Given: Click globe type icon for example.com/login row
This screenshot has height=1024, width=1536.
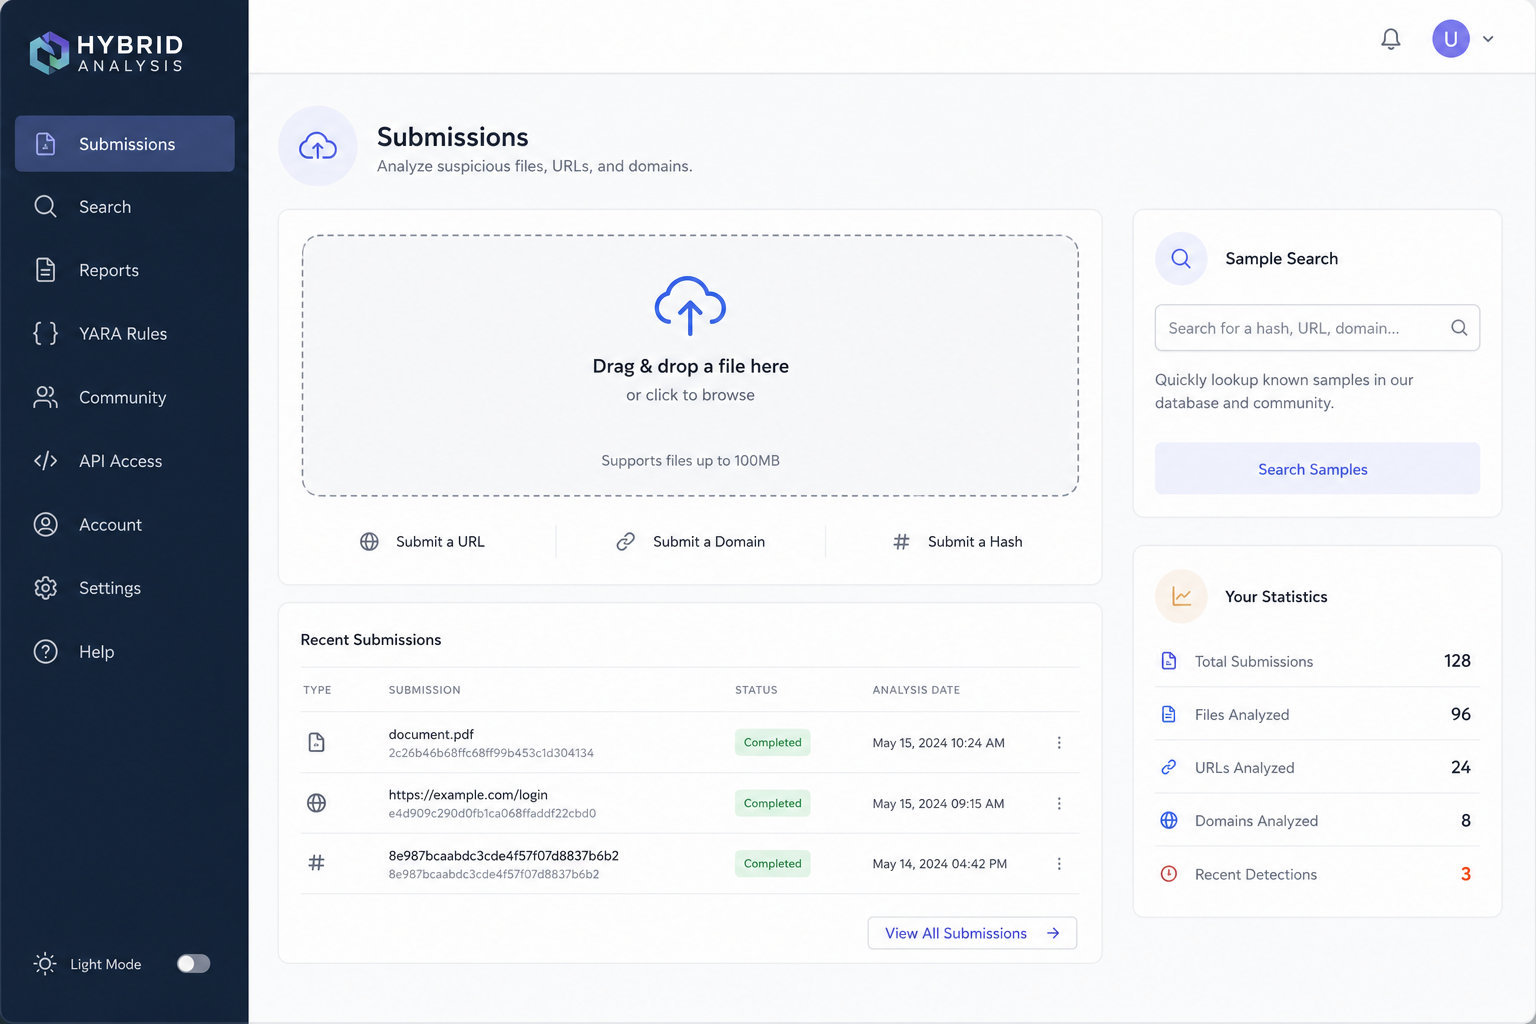Looking at the screenshot, I should tap(316, 803).
